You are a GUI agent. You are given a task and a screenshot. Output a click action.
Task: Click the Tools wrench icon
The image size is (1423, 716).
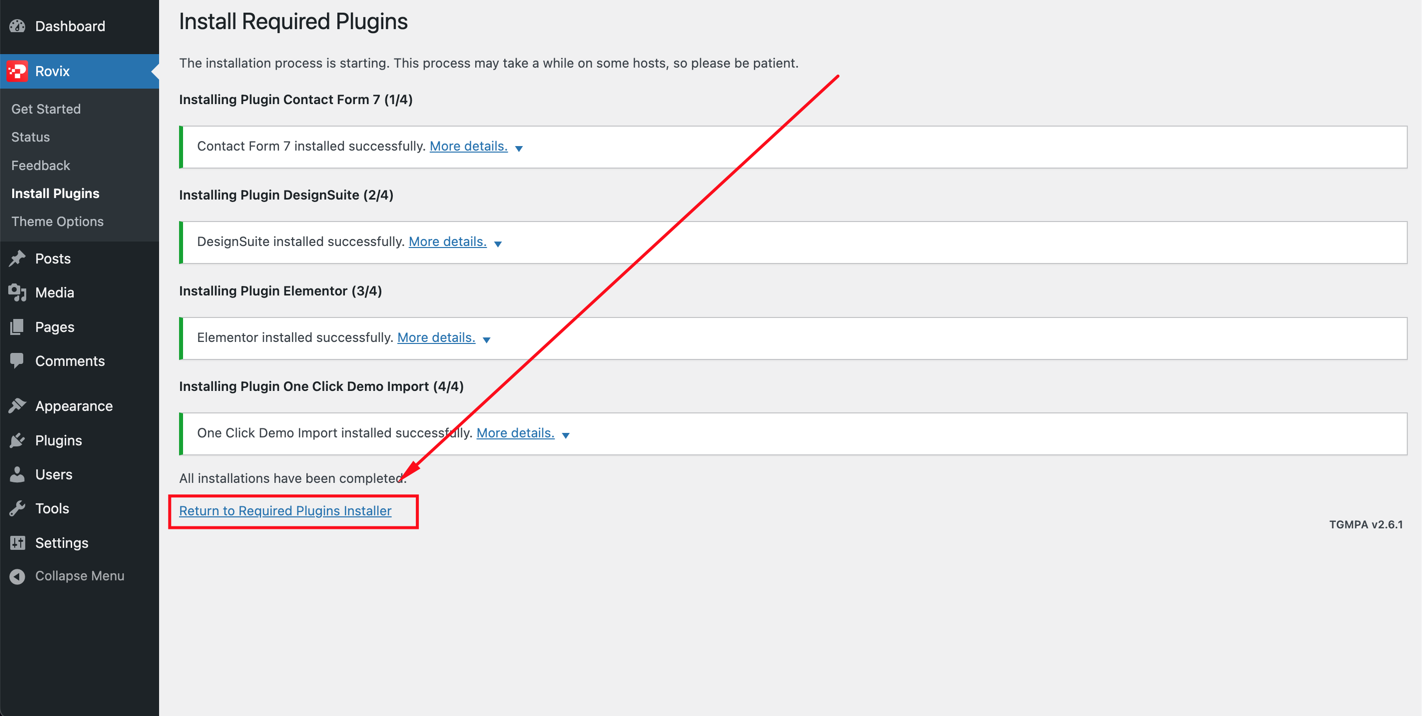[17, 508]
